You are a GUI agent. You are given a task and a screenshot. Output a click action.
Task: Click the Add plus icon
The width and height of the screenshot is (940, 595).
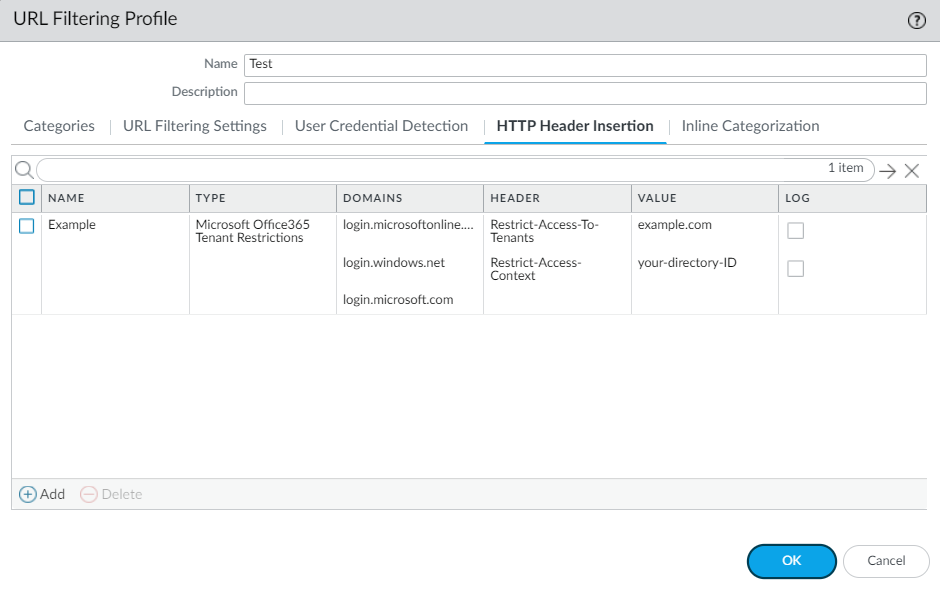(x=28, y=494)
